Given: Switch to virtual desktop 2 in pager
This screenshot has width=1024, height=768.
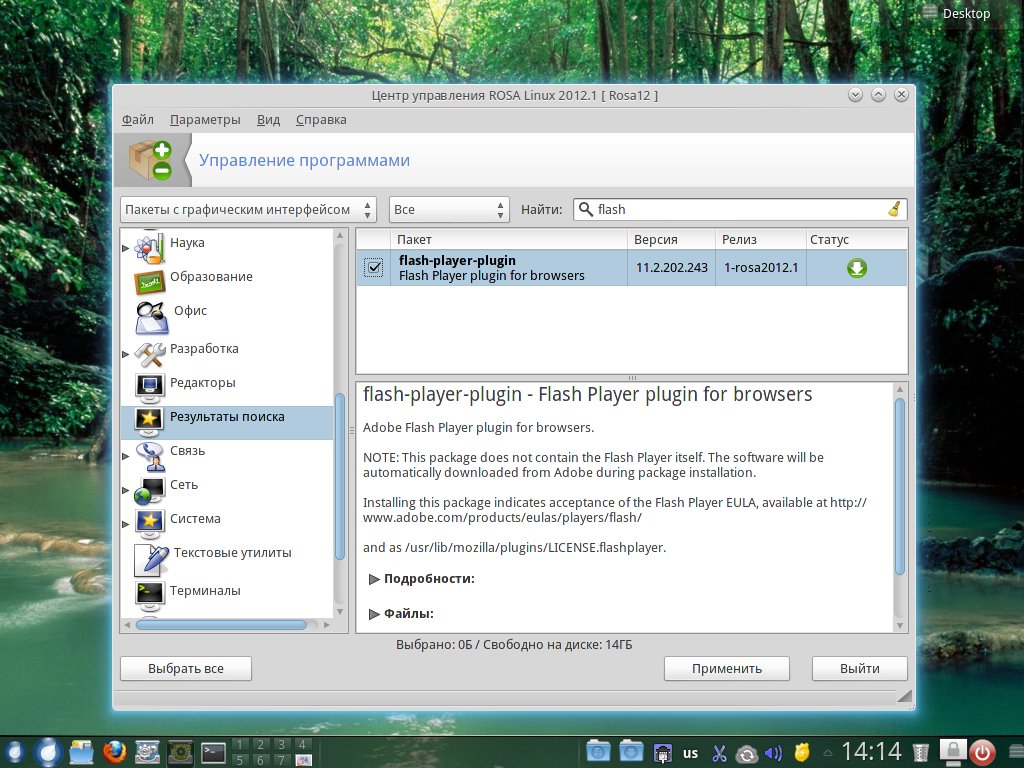Looking at the screenshot, I should (261, 744).
